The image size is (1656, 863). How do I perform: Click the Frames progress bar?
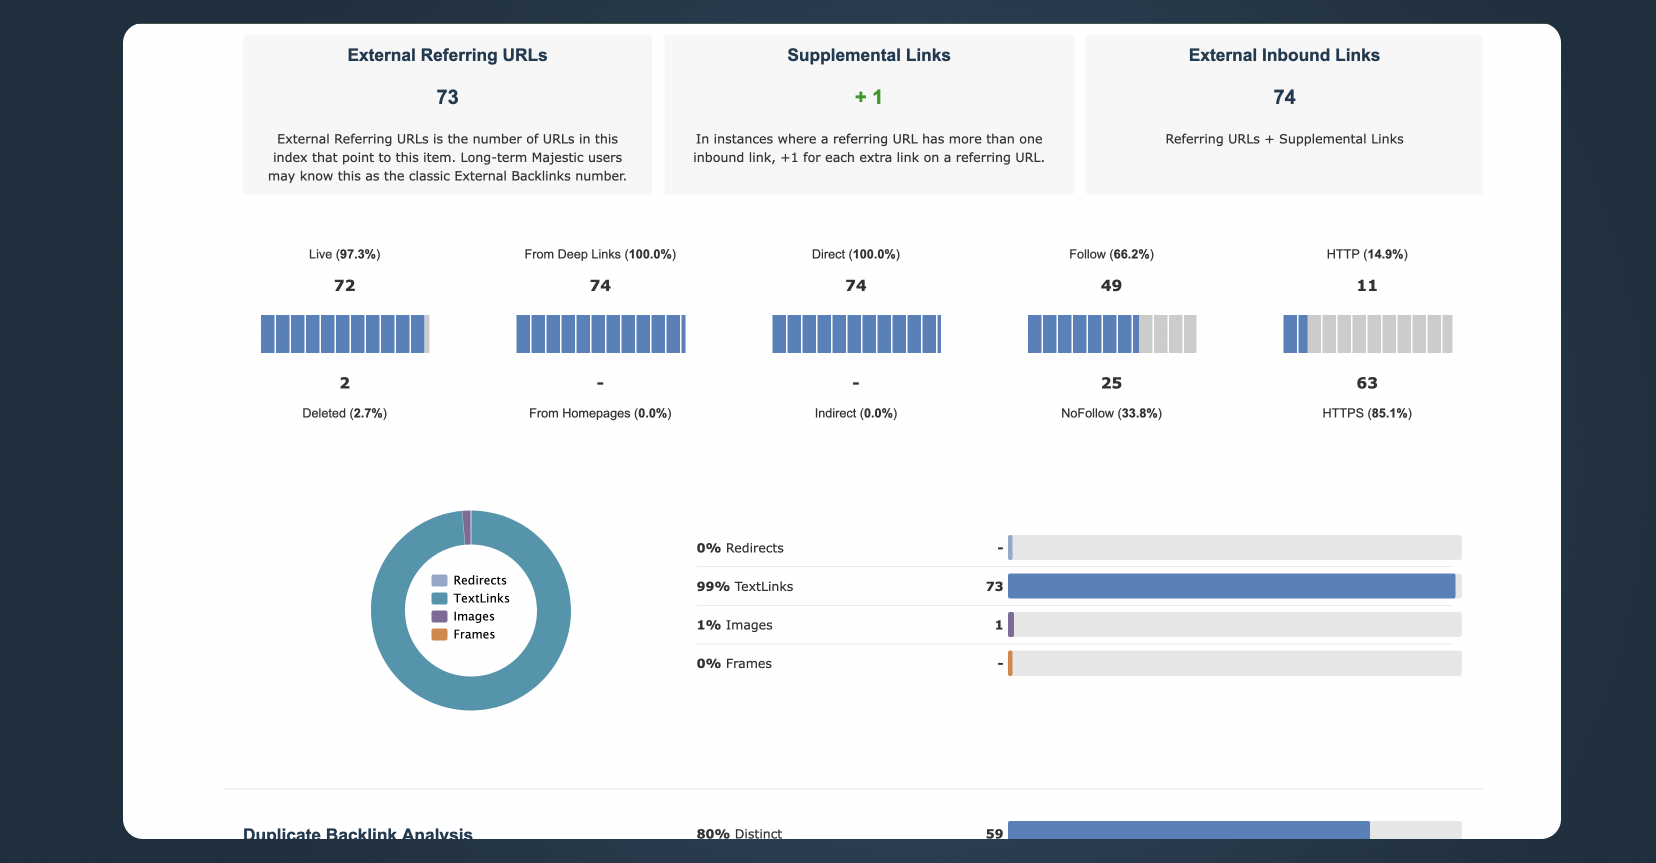coord(1235,663)
